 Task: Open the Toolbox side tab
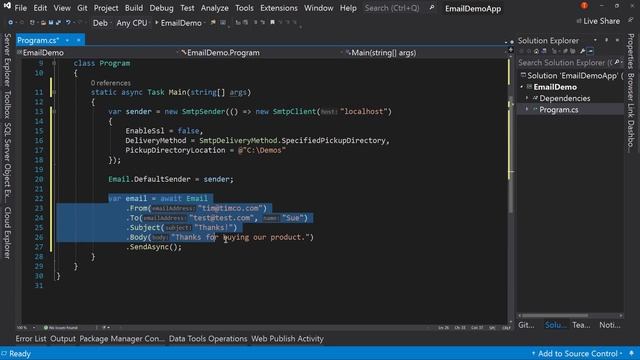pyautogui.click(x=7, y=104)
